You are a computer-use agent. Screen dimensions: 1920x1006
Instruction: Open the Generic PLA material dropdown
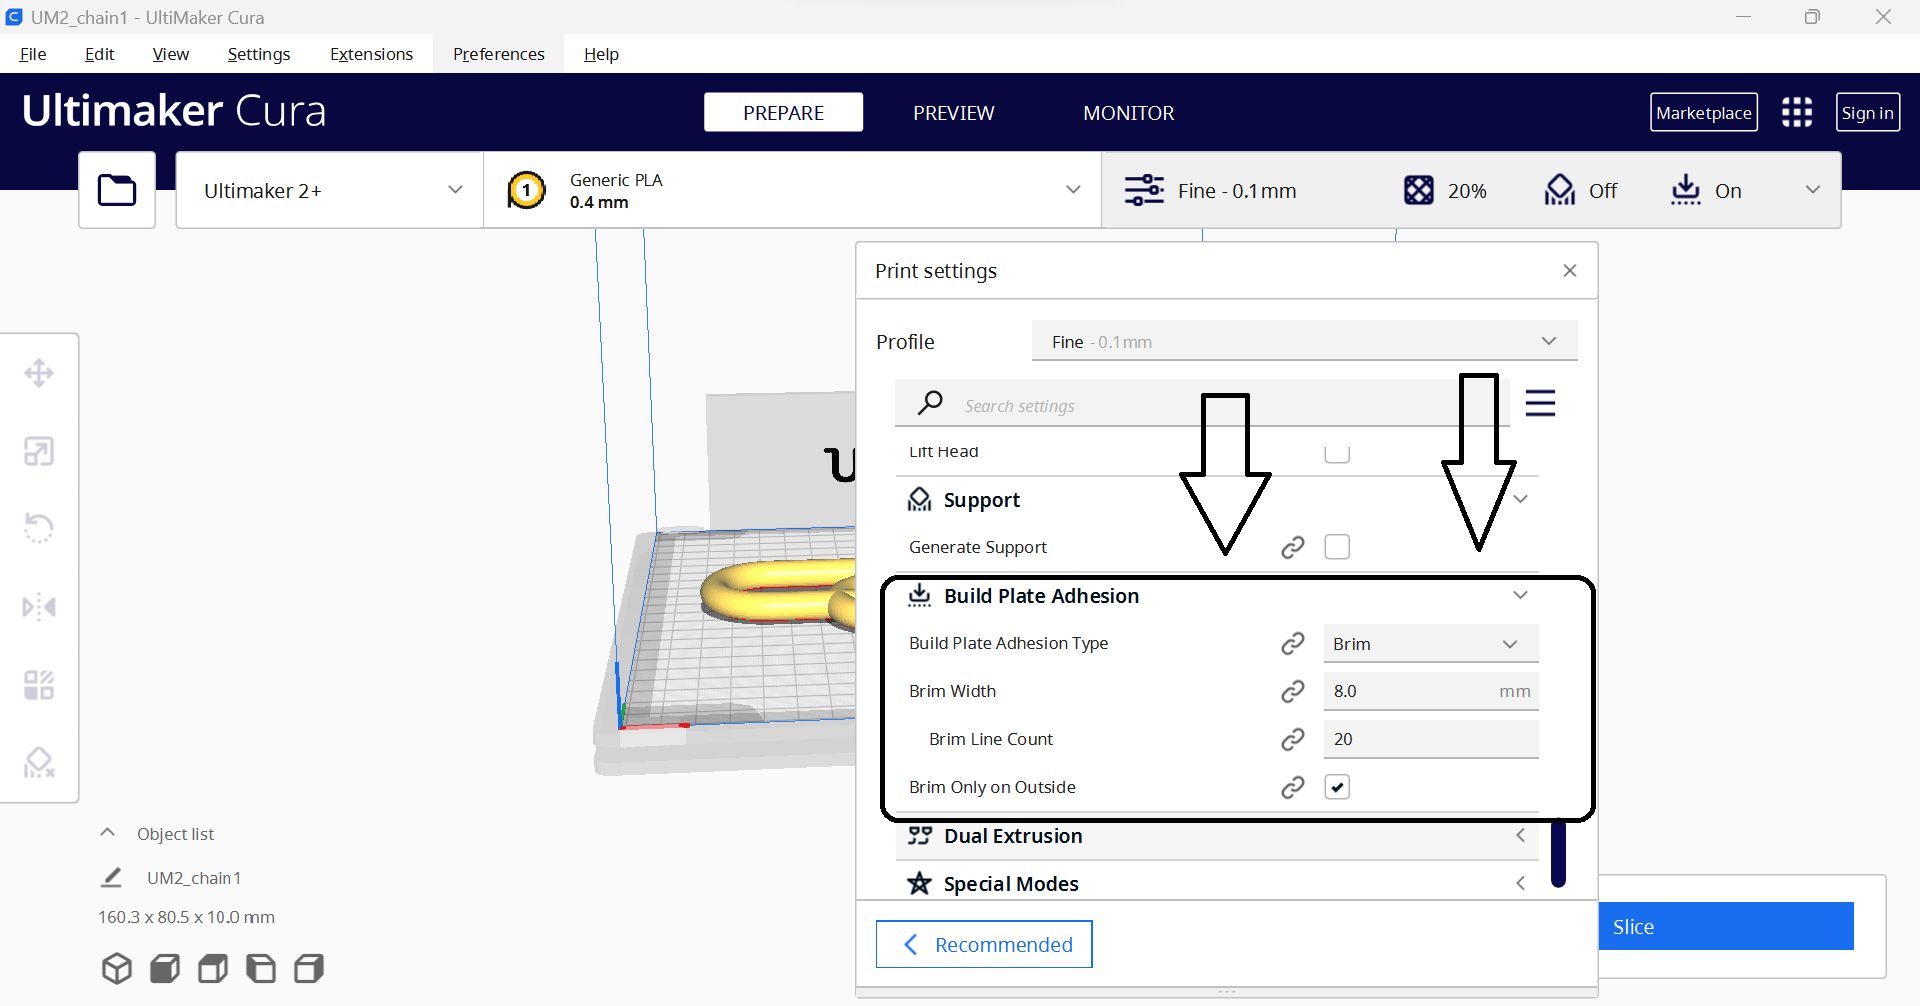(x=793, y=190)
